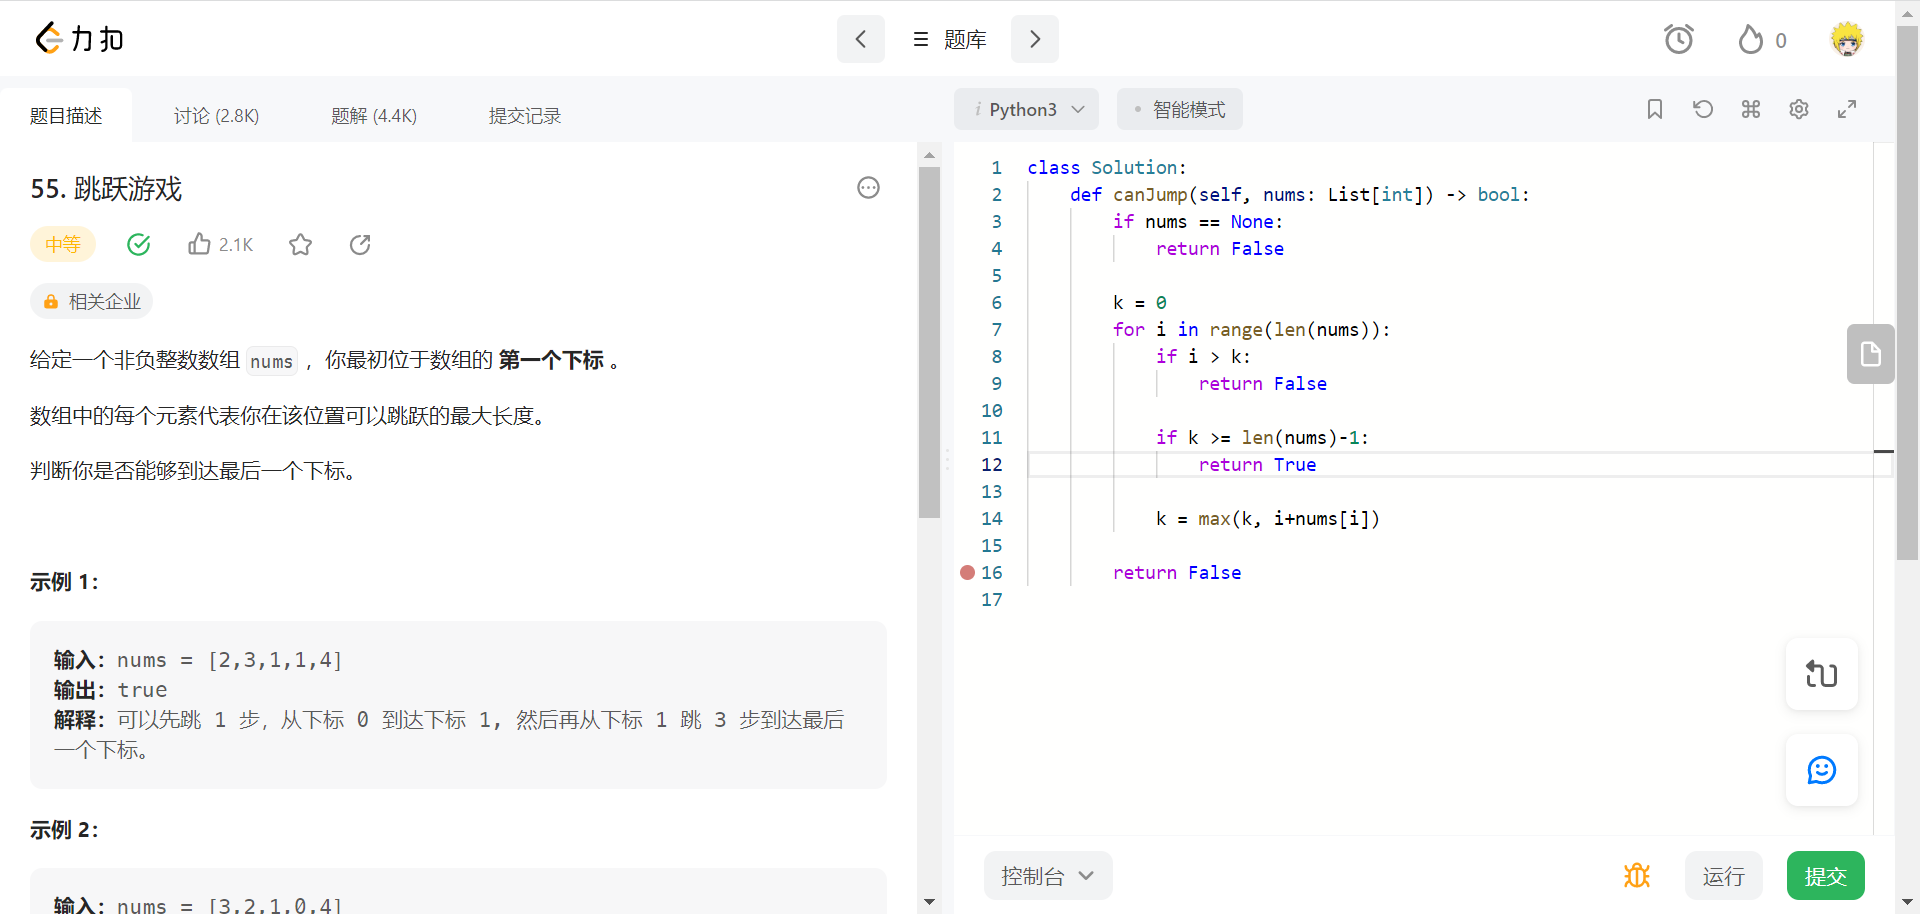This screenshot has height=914, width=1920.
Task: Open the LeetCode 力扣 logo home
Action: pos(79,39)
